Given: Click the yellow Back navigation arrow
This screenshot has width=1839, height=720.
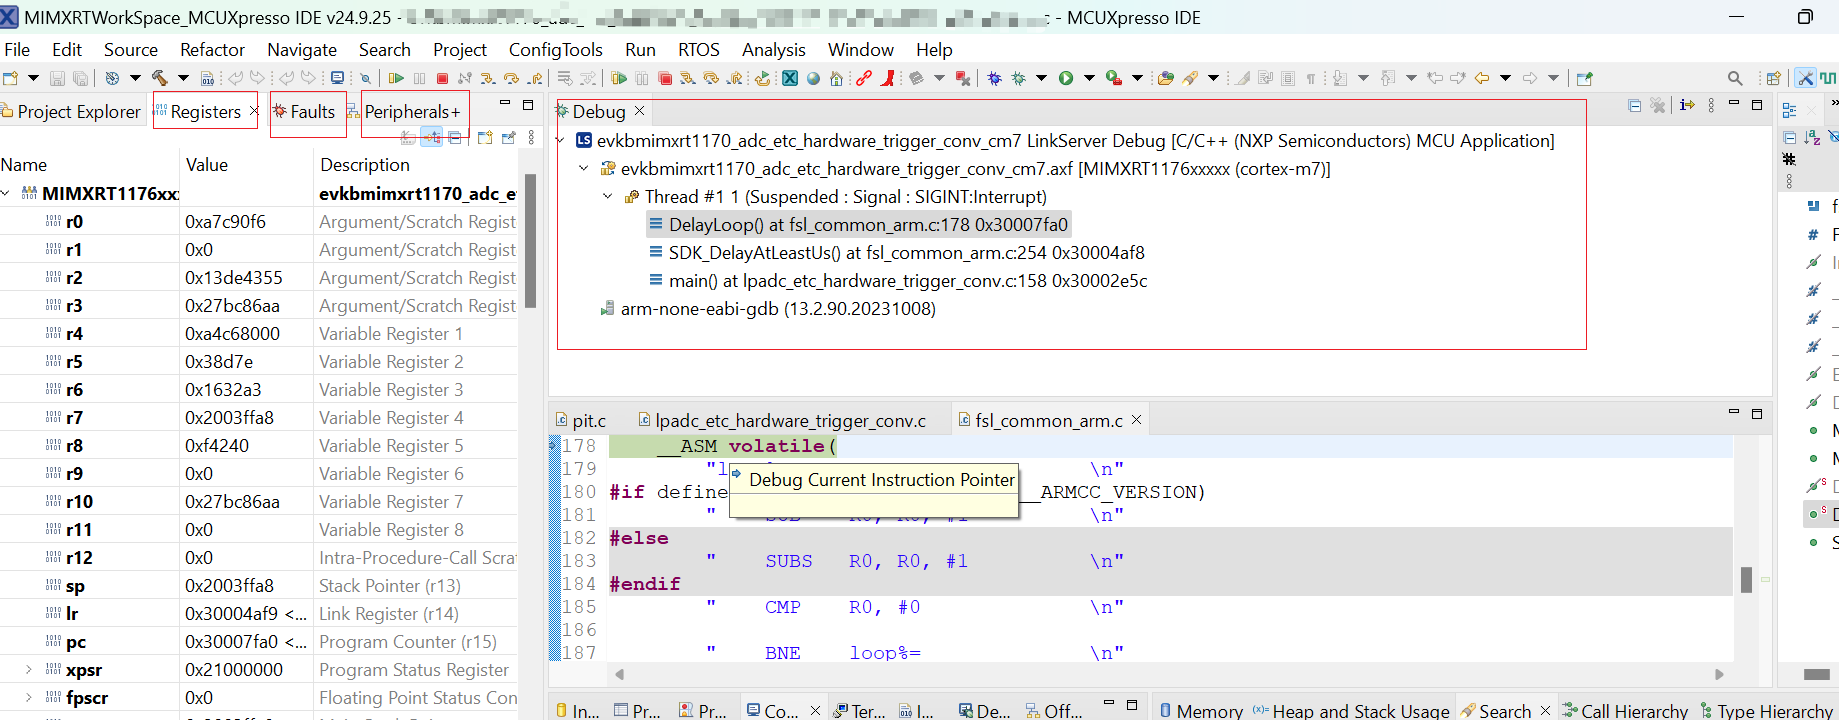Looking at the screenshot, I should pos(1482,78).
